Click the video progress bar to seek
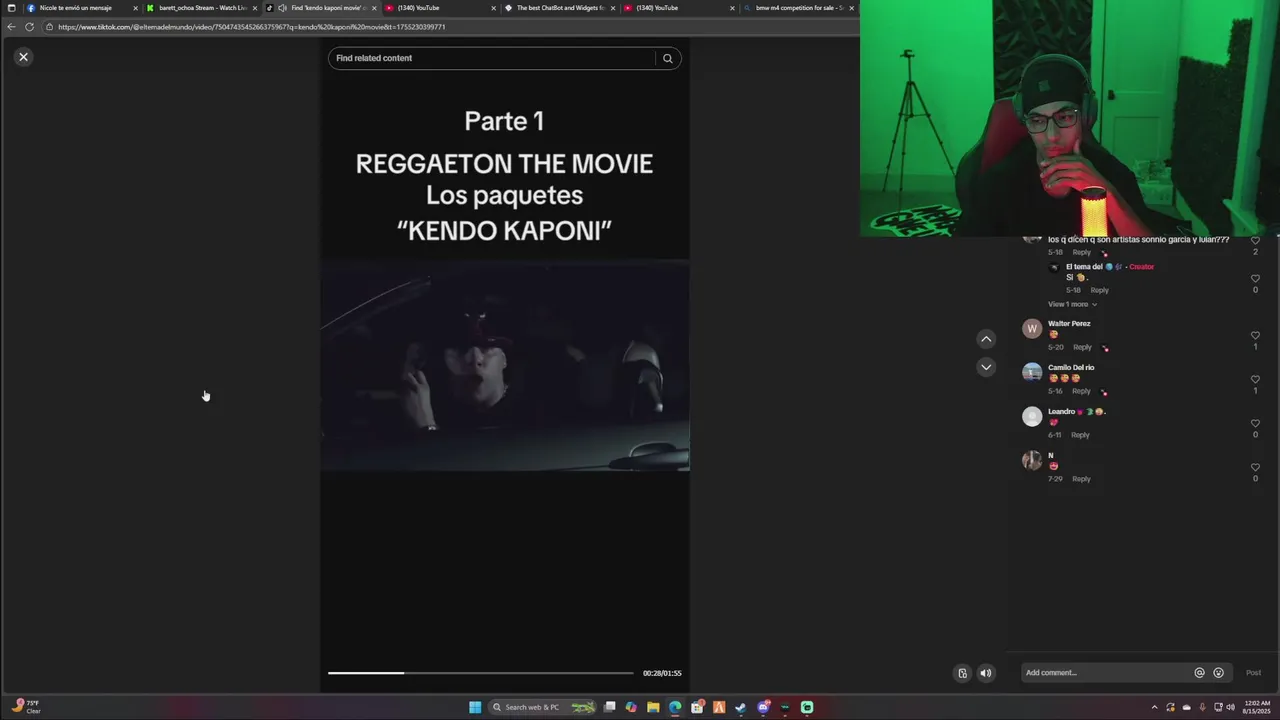 [x=480, y=673]
